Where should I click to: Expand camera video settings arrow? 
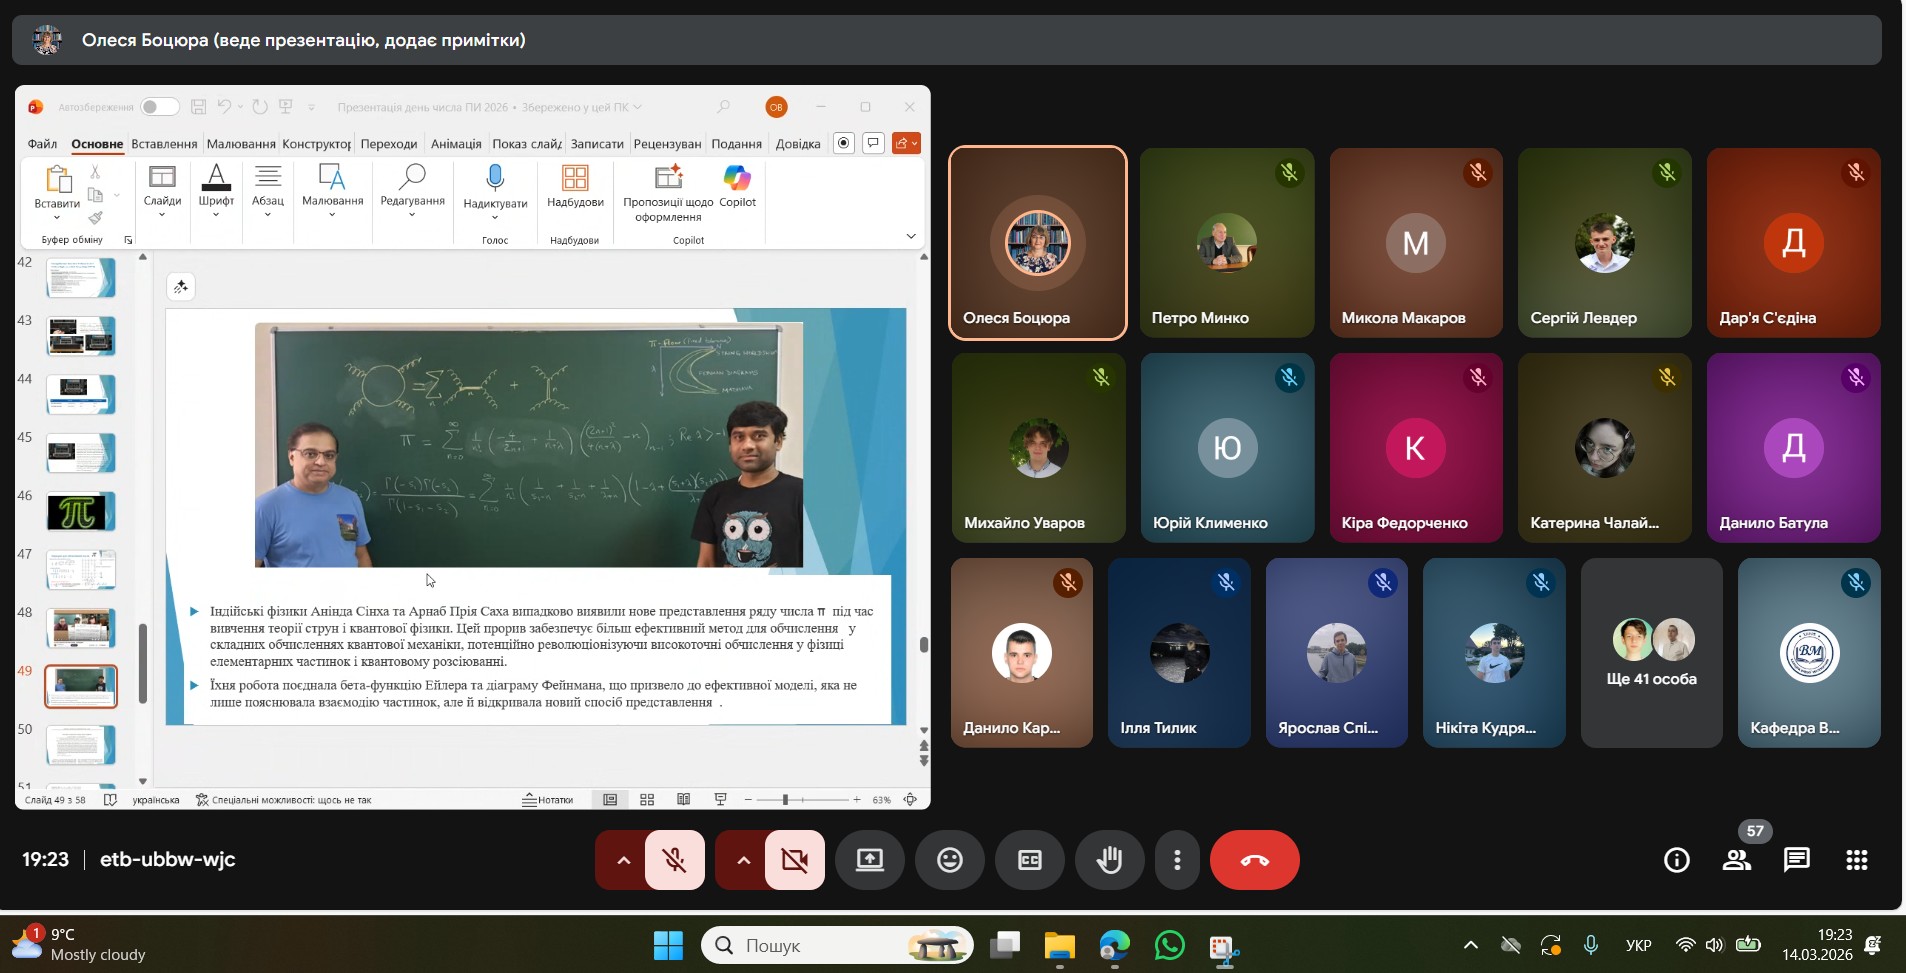[x=743, y=860]
